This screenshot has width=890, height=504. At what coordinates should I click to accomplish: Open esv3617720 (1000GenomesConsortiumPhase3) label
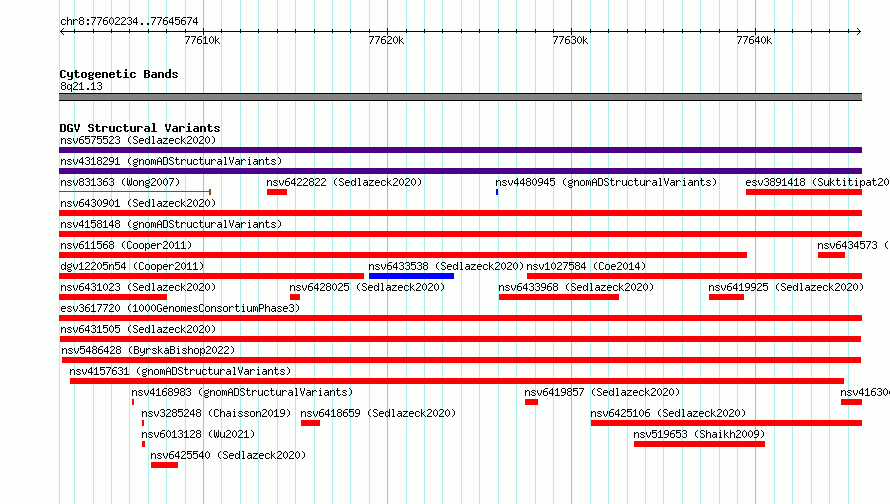[x=180, y=308]
